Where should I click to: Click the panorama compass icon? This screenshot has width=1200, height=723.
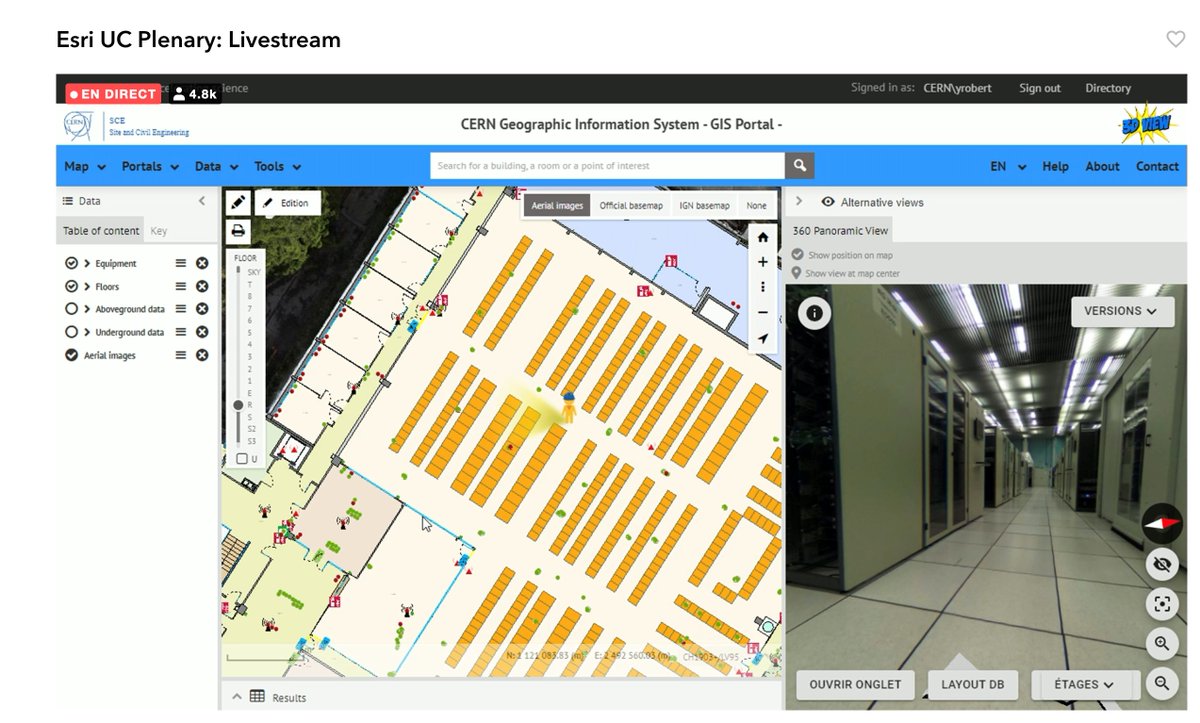point(1161,522)
